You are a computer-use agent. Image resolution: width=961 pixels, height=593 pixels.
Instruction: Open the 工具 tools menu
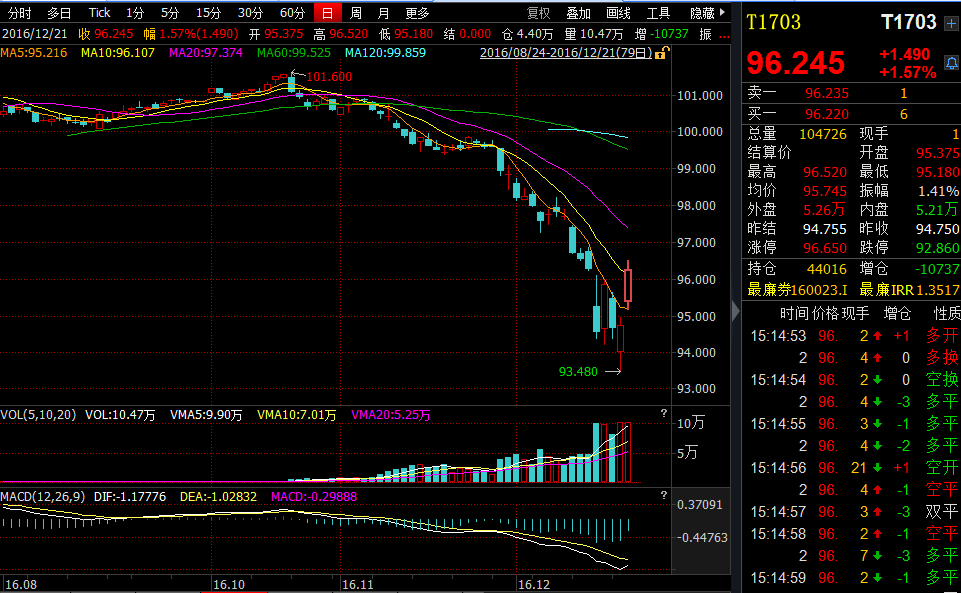(658, 13)
